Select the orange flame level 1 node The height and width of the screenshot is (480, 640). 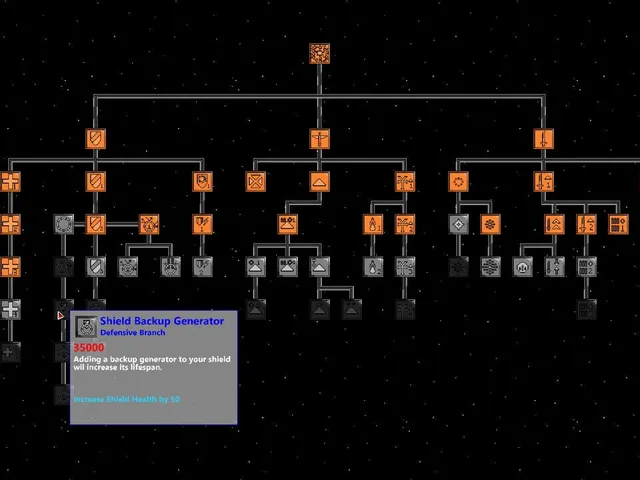tap(373, 224)
